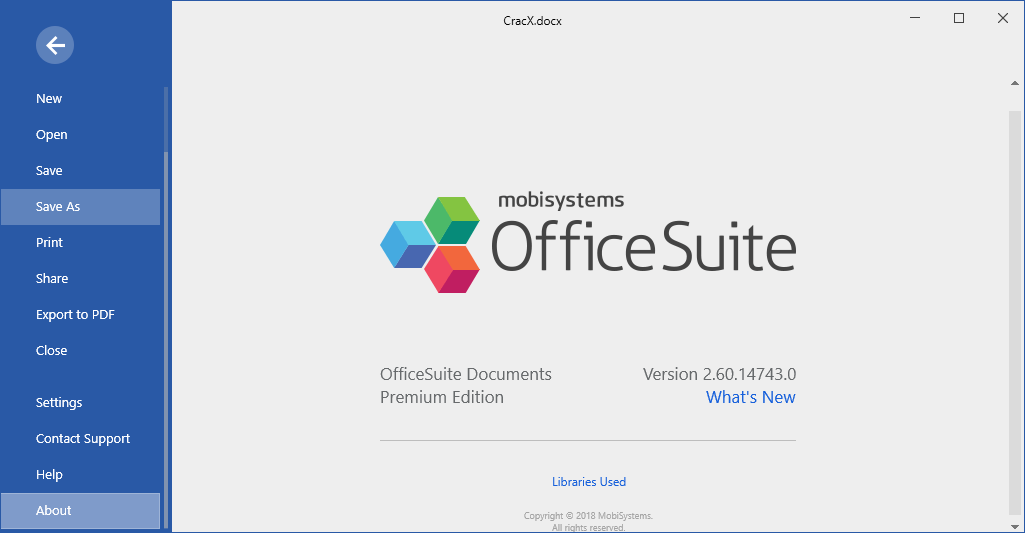Viewport: 1025px width, 533px height.
Task: Choose Save in the backstage menu
Action: (80, 171)
